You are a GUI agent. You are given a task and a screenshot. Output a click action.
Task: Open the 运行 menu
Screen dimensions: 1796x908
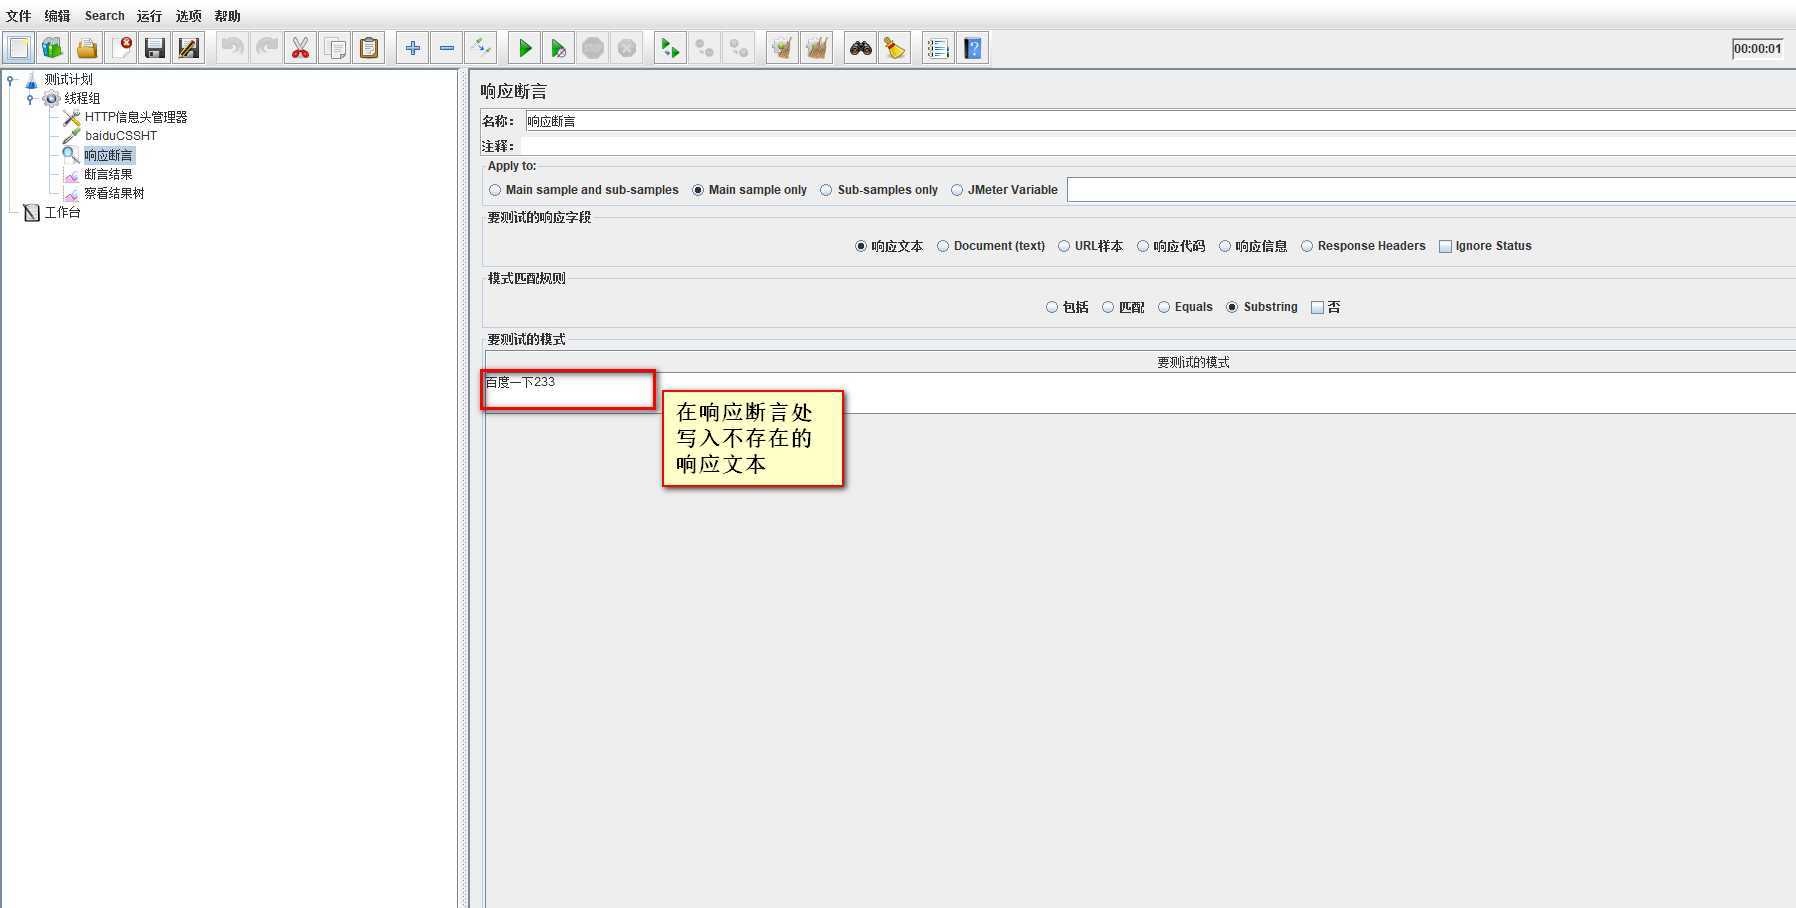tap(149, 16)
